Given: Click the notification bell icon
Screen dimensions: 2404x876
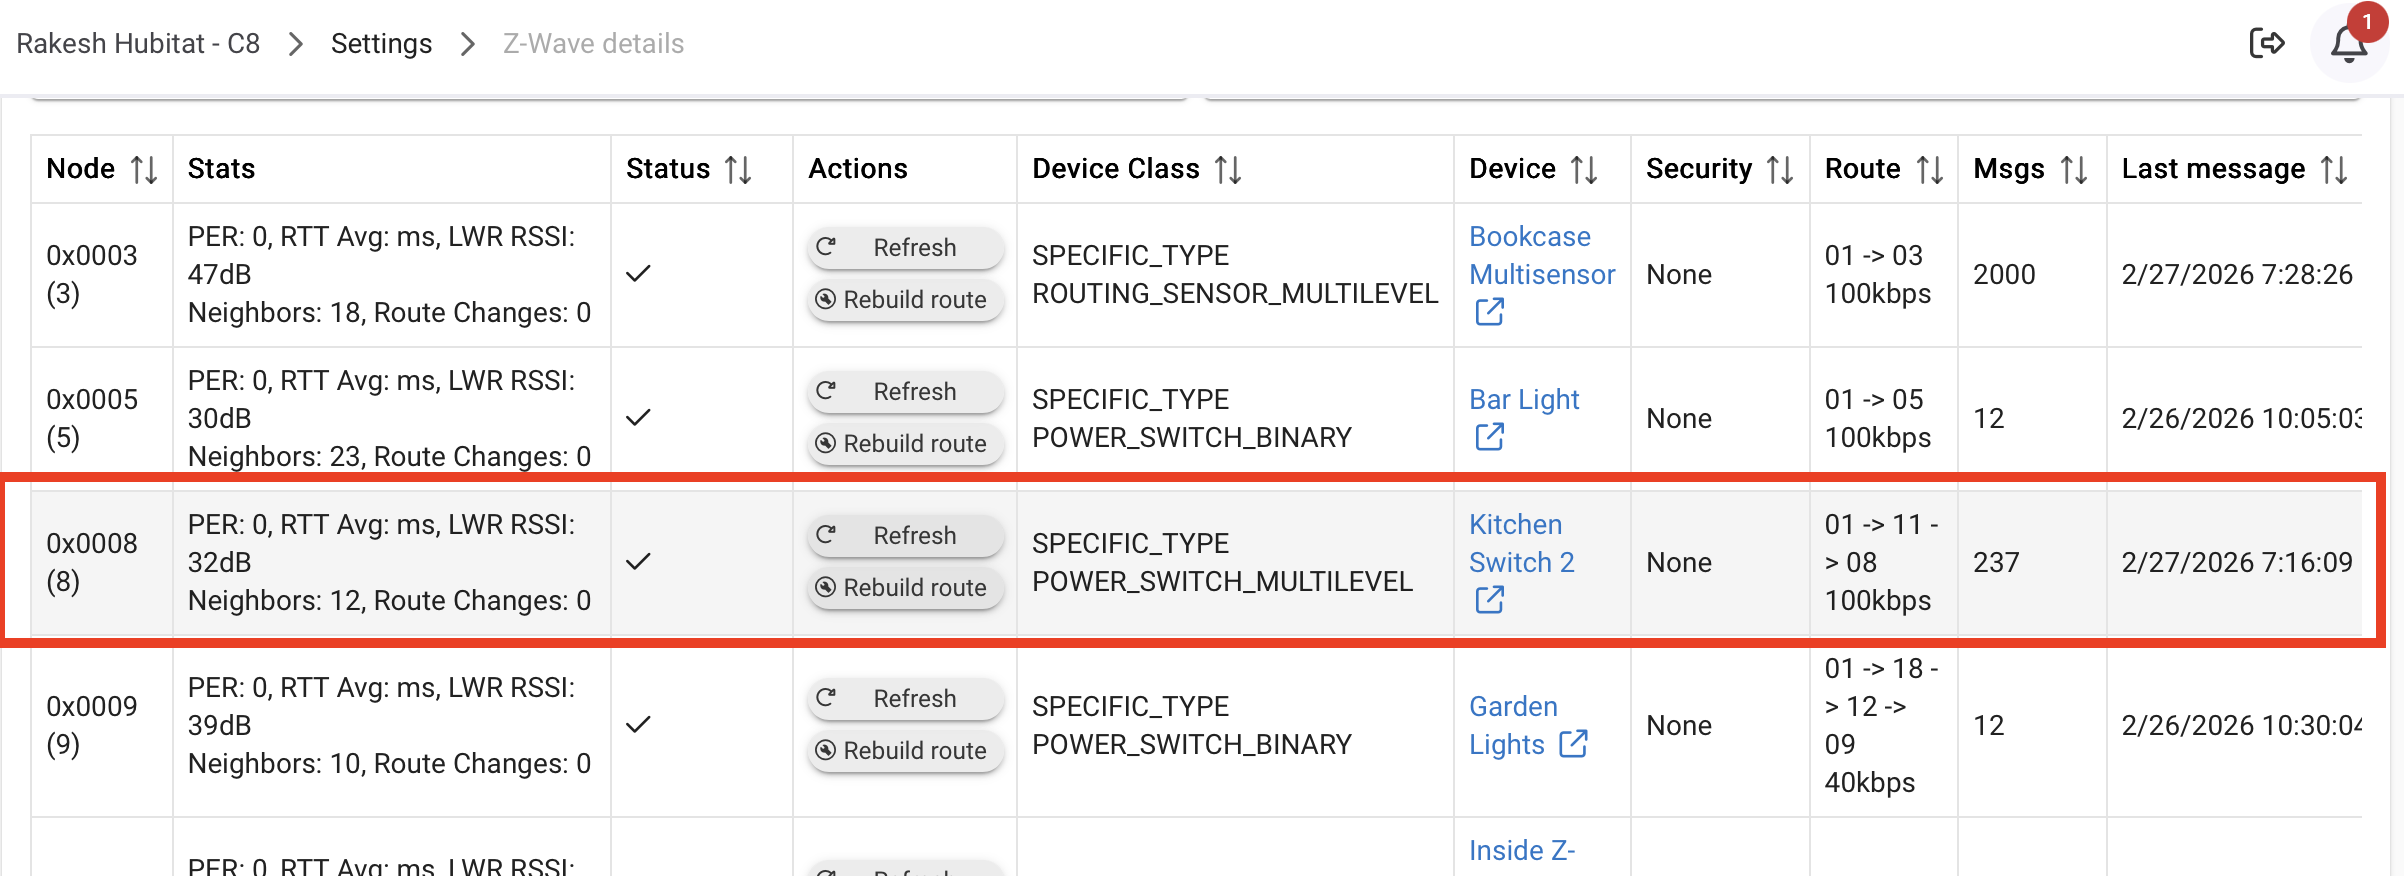Looking at the screenshot, I should pyautogui.click(x=2348, y=45).
